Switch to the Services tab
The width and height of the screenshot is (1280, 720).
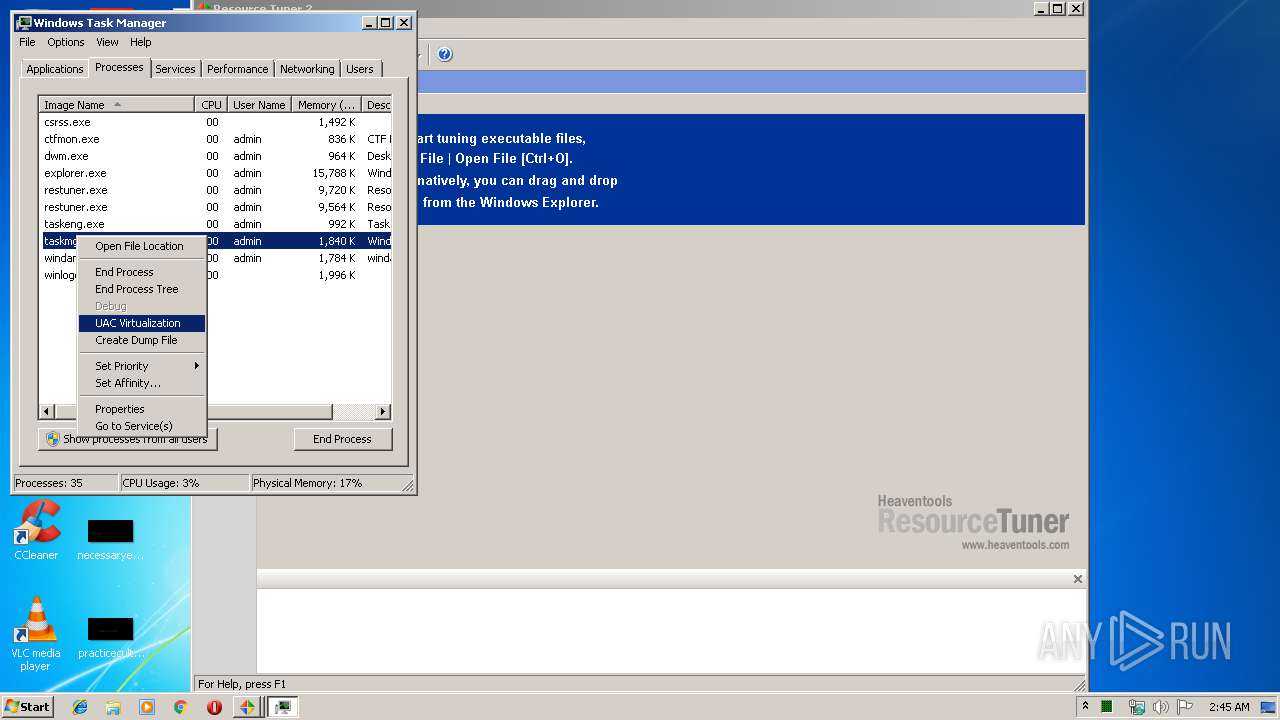click(x=175, y=69)
